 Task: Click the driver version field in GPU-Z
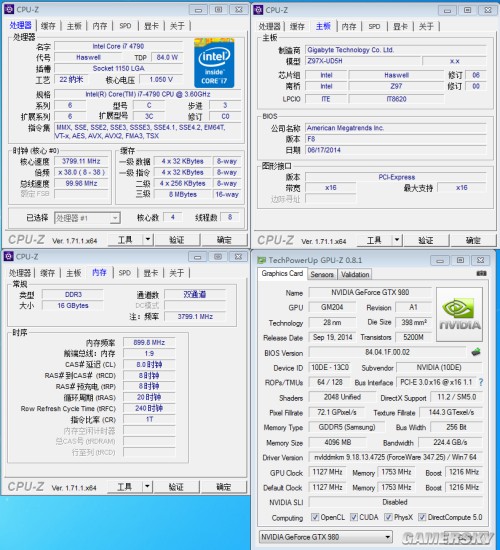395,457
